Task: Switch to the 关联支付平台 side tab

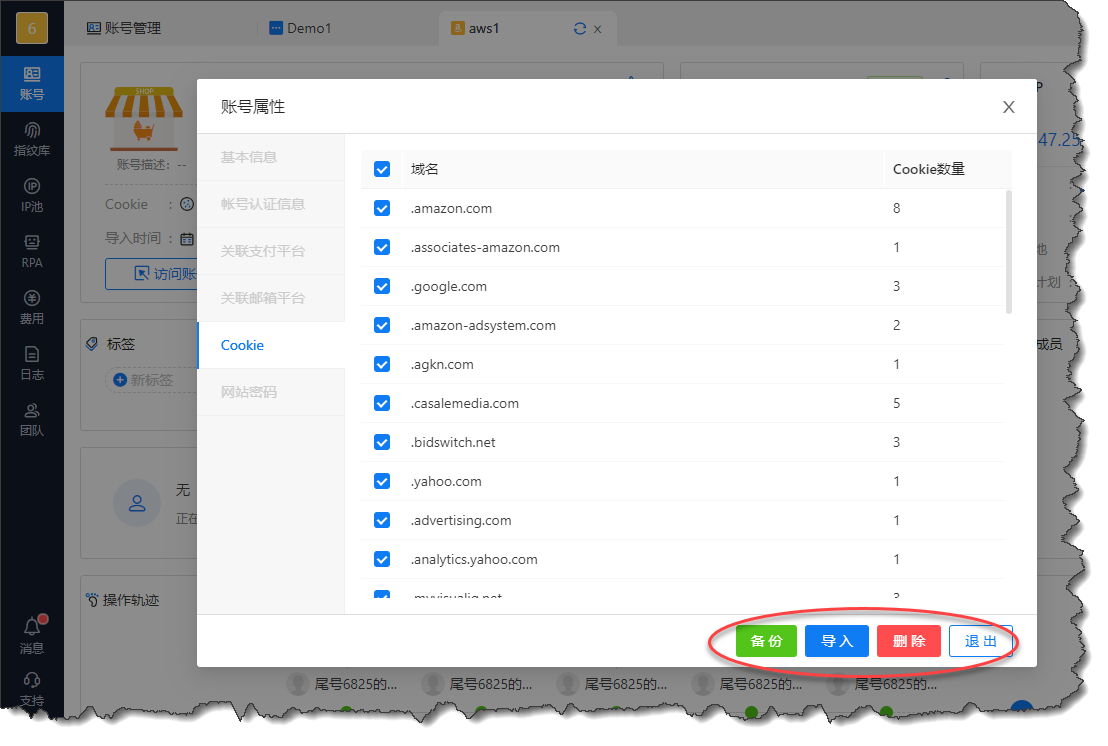Action: click(271, 251)
